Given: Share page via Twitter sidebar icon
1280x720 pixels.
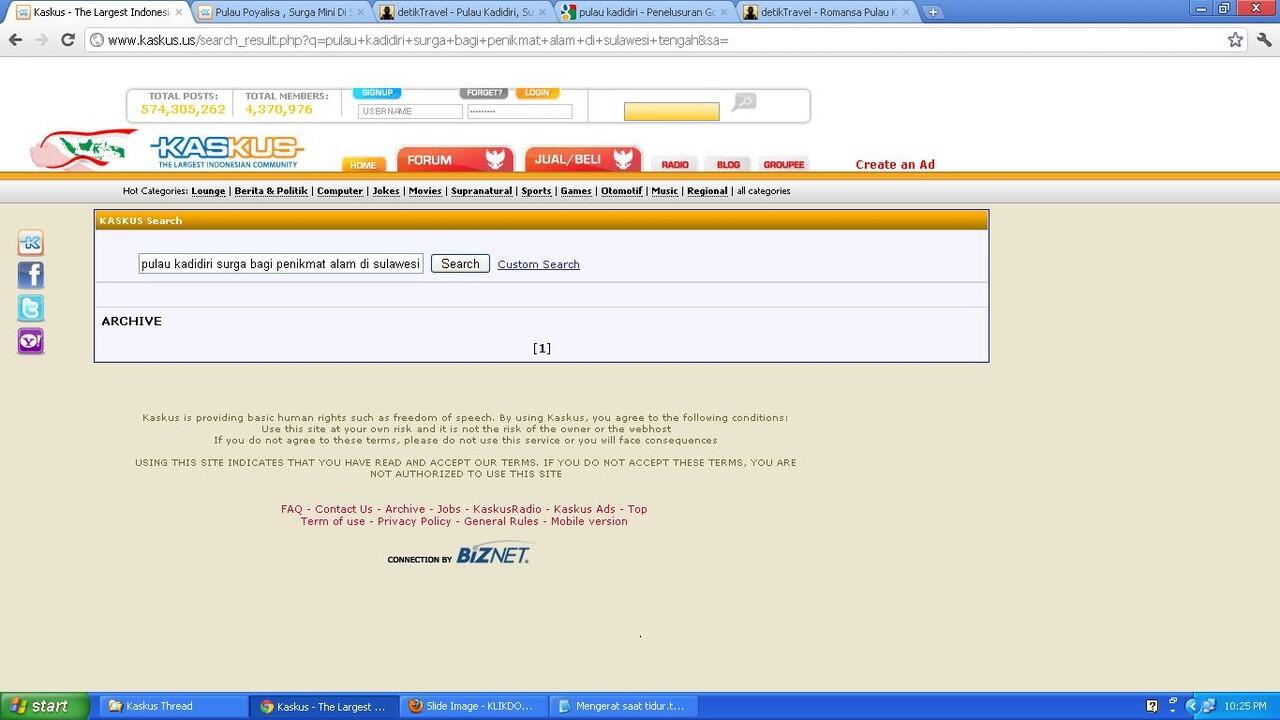Looking at the screenshot, I should tap(31, 308).
